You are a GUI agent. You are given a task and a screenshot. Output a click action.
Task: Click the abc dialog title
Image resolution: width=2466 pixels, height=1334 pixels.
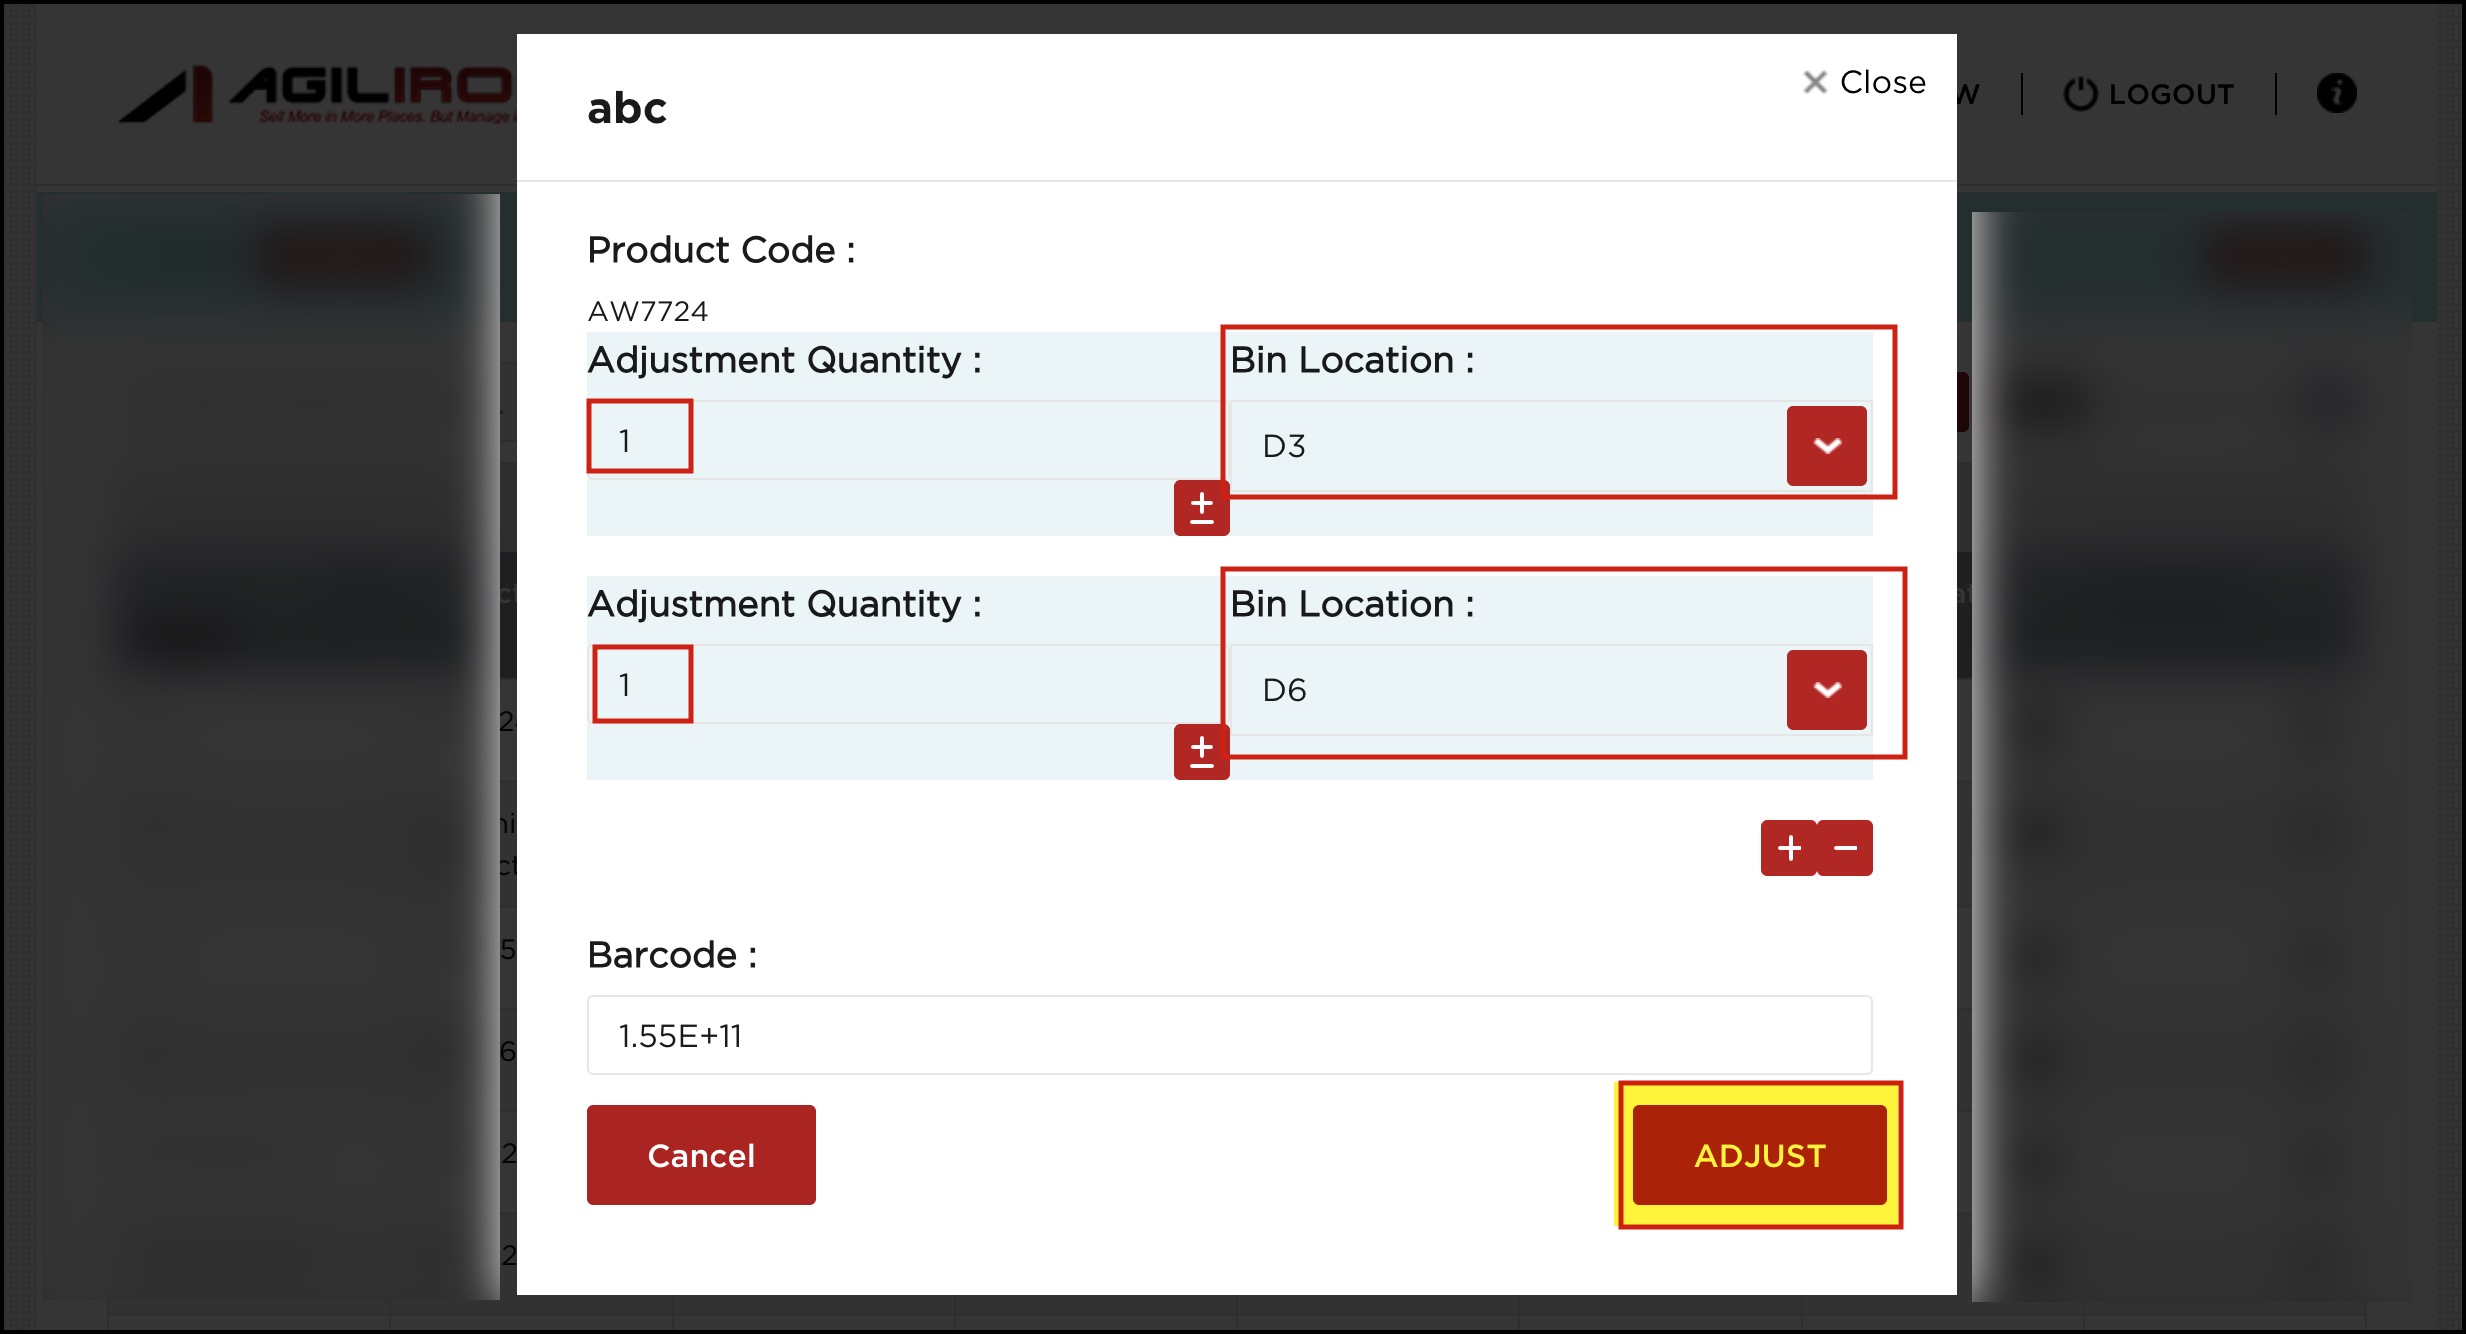coord(627,108)
